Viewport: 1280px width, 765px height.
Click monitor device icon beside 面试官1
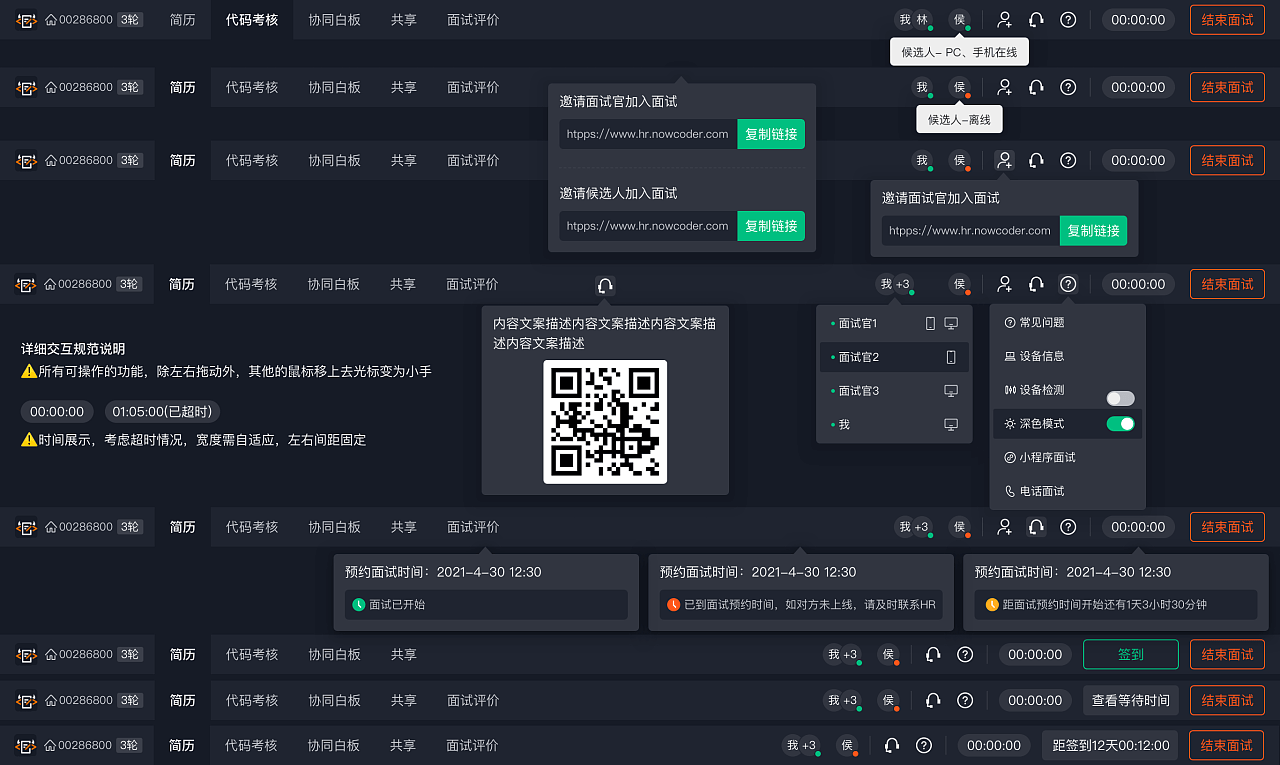951,323
